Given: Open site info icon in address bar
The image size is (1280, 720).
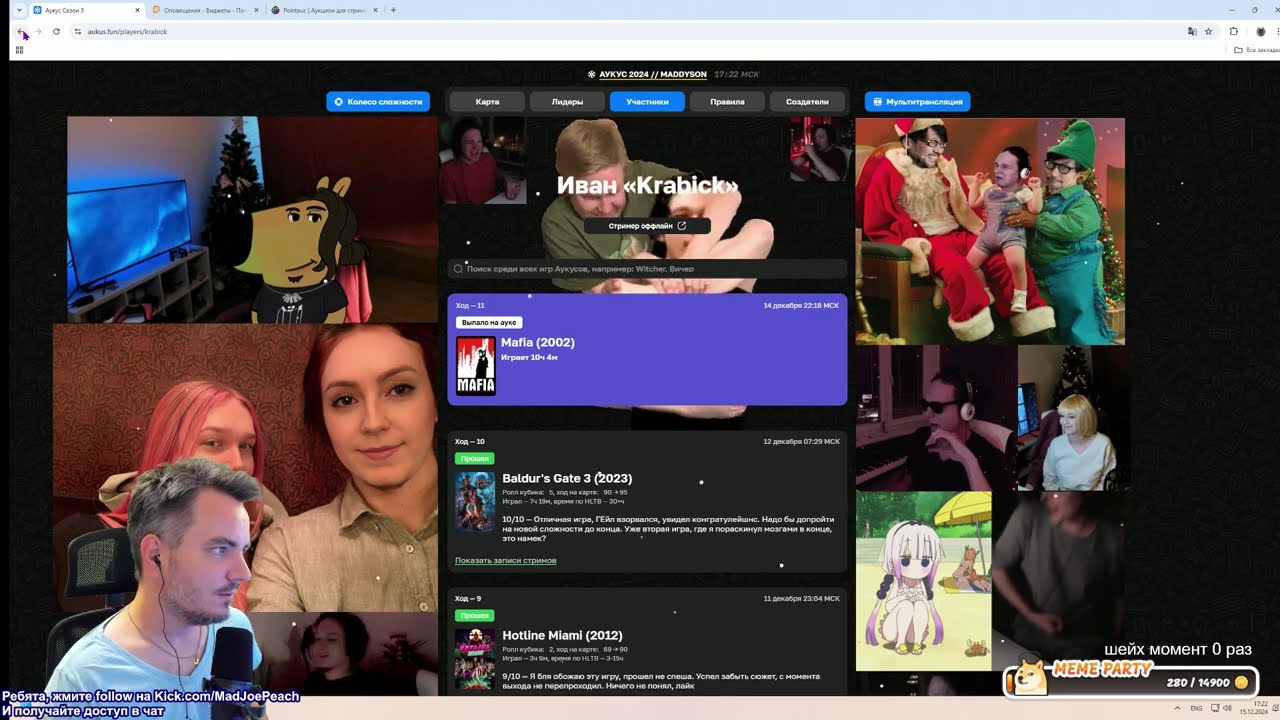Looking at the screenshot, I should pyautogui.click(x=78, y=31).
